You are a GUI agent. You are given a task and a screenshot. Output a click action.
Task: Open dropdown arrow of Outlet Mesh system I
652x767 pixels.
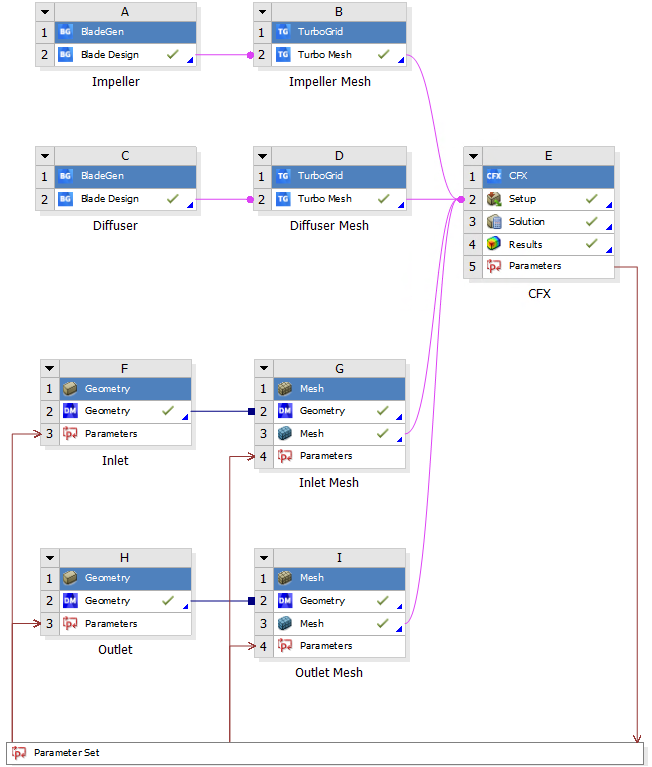pyautogui.click(x=264, y=557)
